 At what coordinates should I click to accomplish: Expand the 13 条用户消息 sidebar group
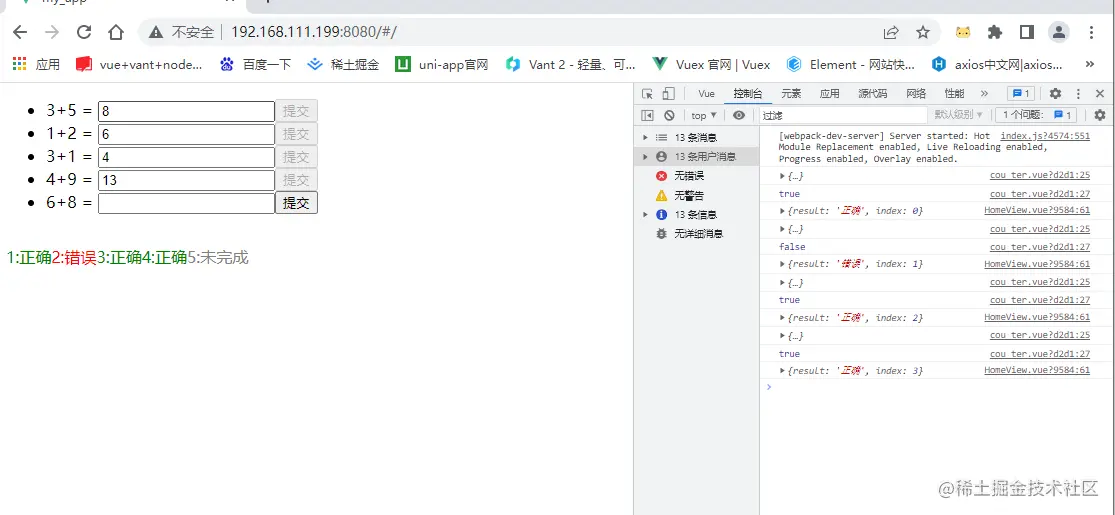[x=645, y=156]
